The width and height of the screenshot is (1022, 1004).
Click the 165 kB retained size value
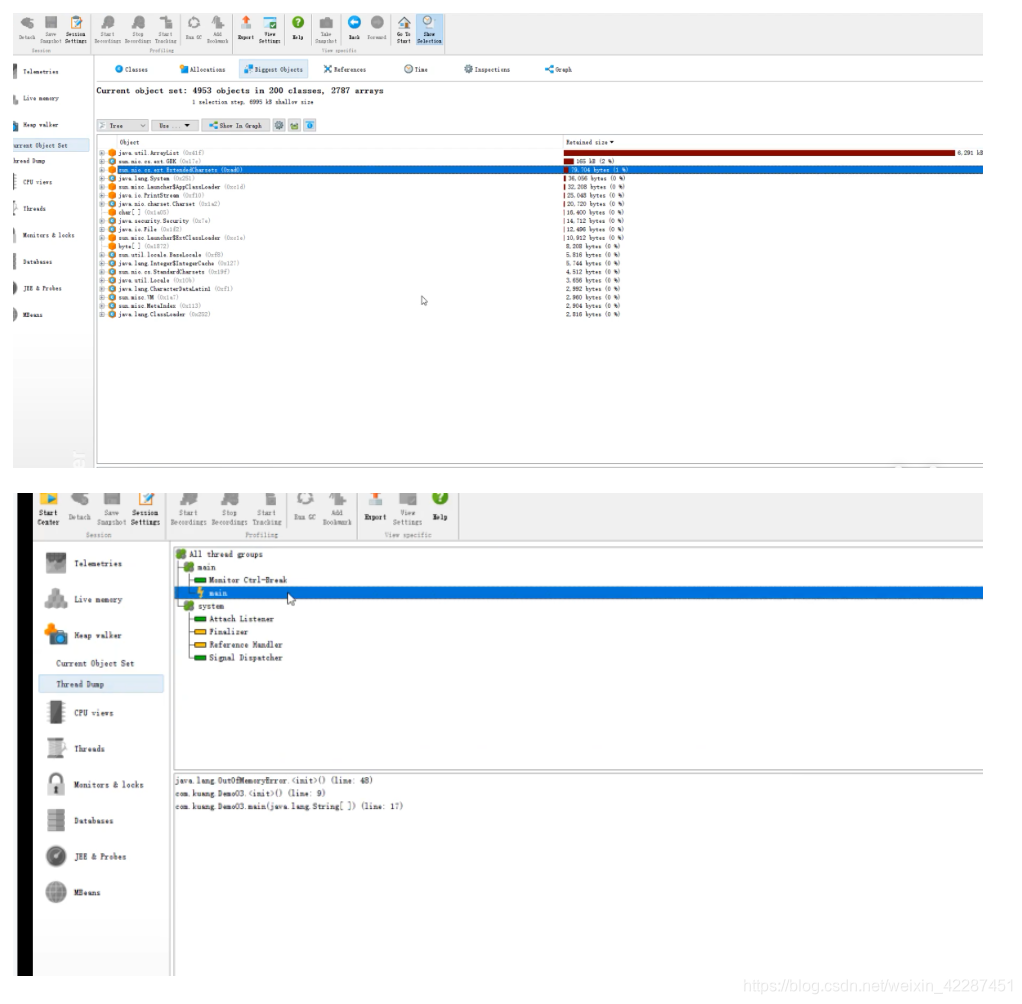click(594, 161)
